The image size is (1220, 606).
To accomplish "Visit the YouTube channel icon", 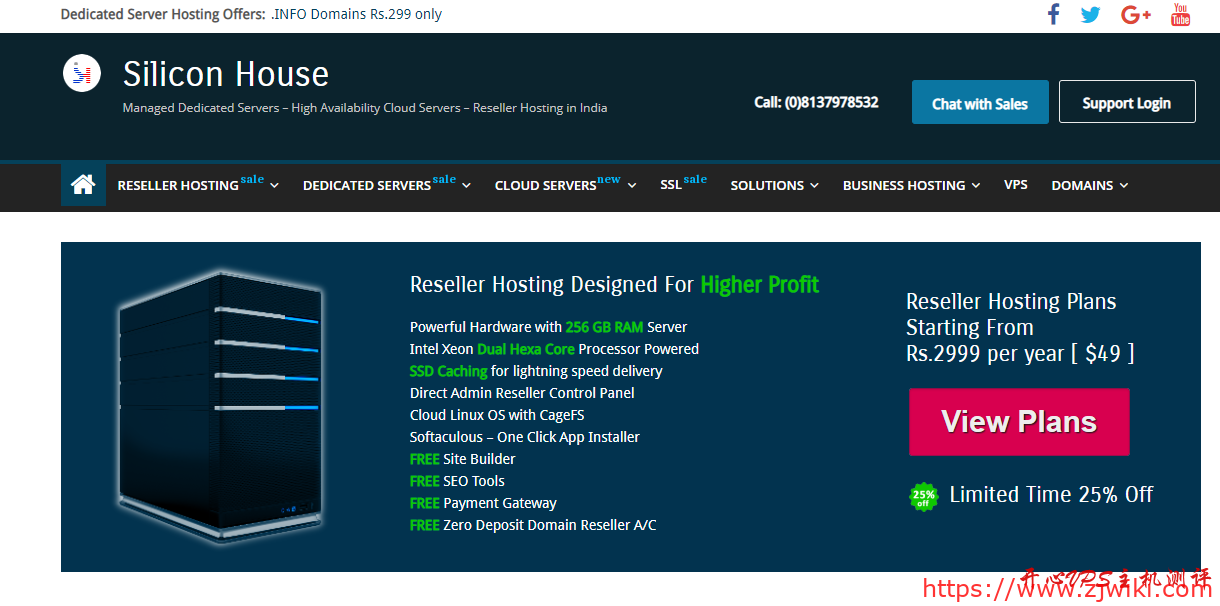I will pyautogui.click(x=1181, y=14).
